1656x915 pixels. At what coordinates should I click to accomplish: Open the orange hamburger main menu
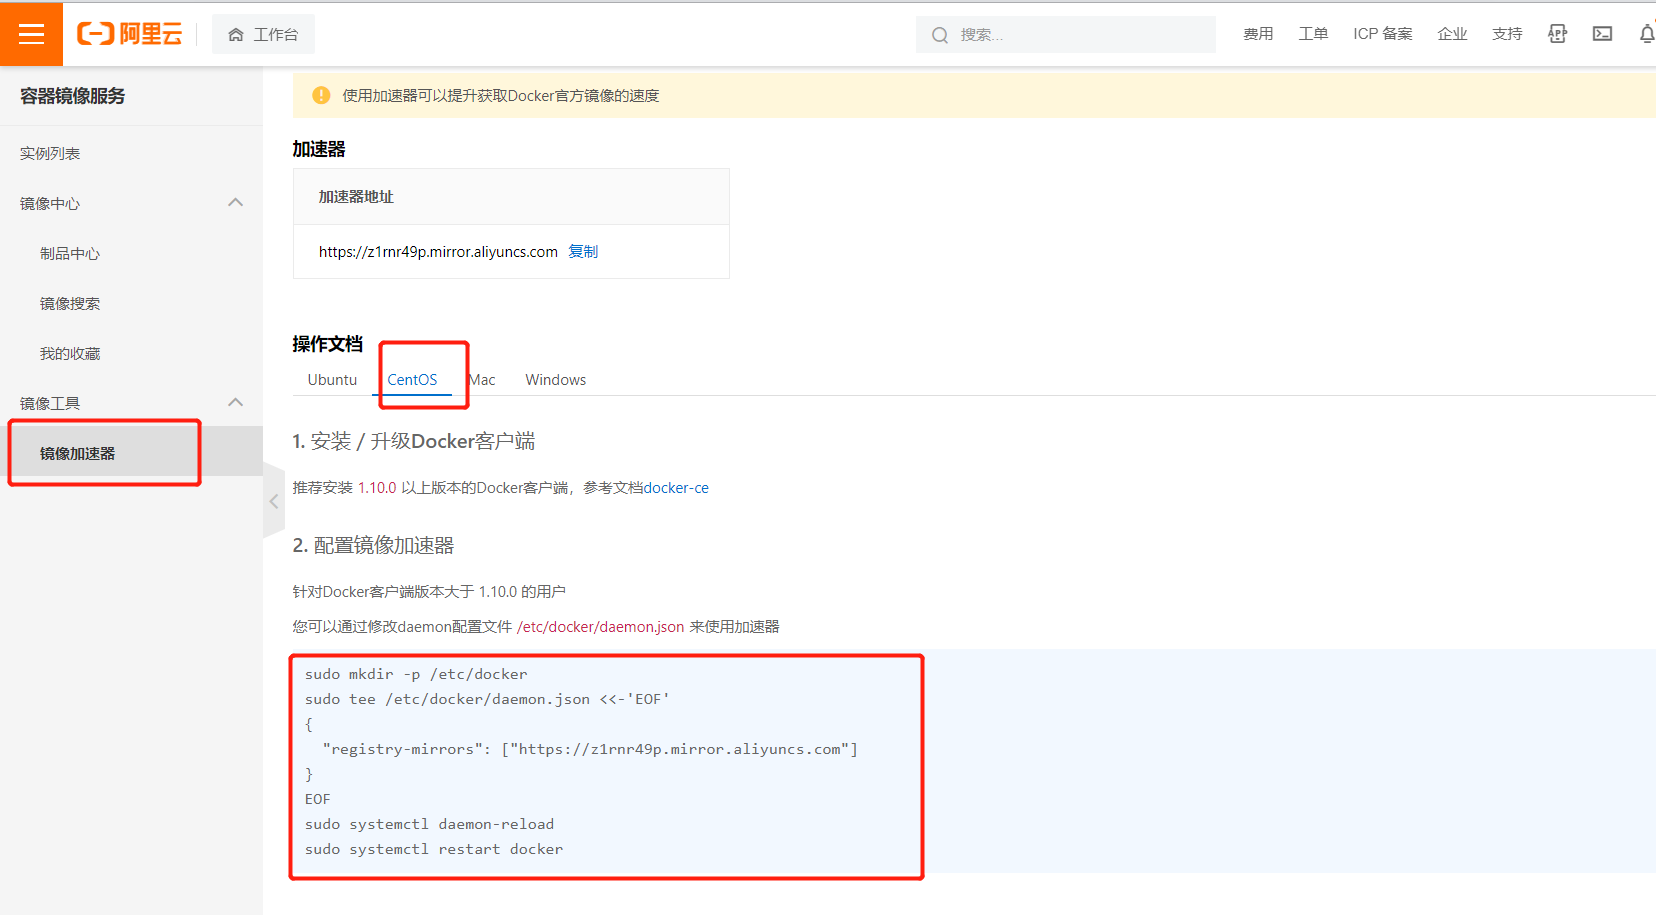point(31,34)
